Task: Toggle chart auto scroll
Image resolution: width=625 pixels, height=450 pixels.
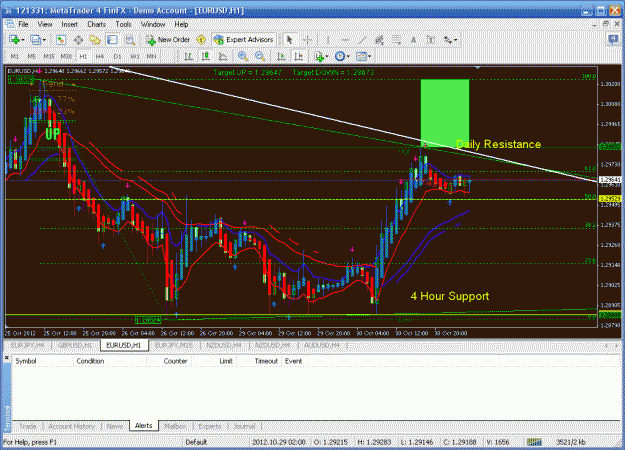Action: pos(281,56)
